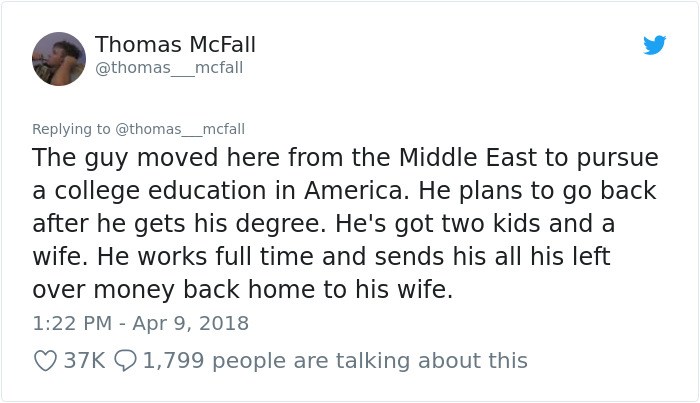The image size is (700, 403).
Task: Like the tweet with the heart icon
Action: tap(45, 360)
